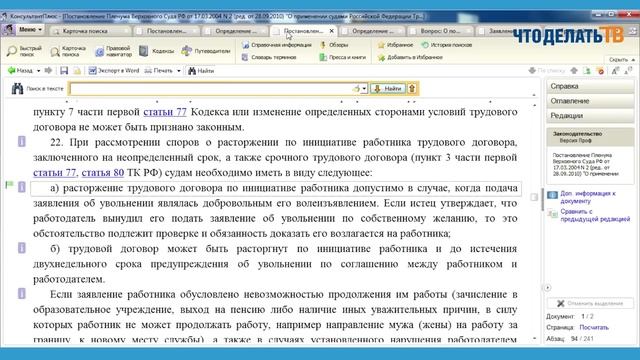The width and height of the screenshot is (640, 360).
Task: Open Словарь терминов
Action: point(269,58)
